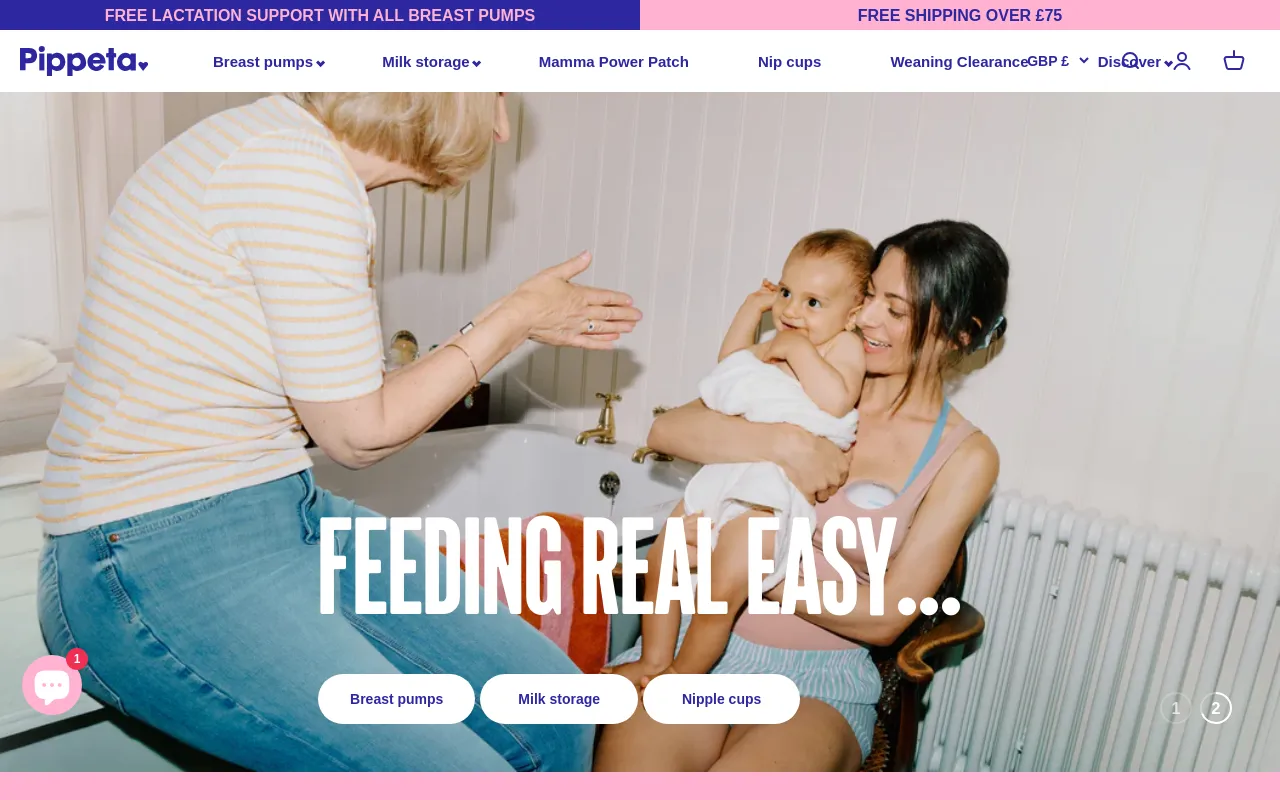This screenshot has height=800, width=1280.
Task: Click the Nipple cups hero button
Action: 721,699
